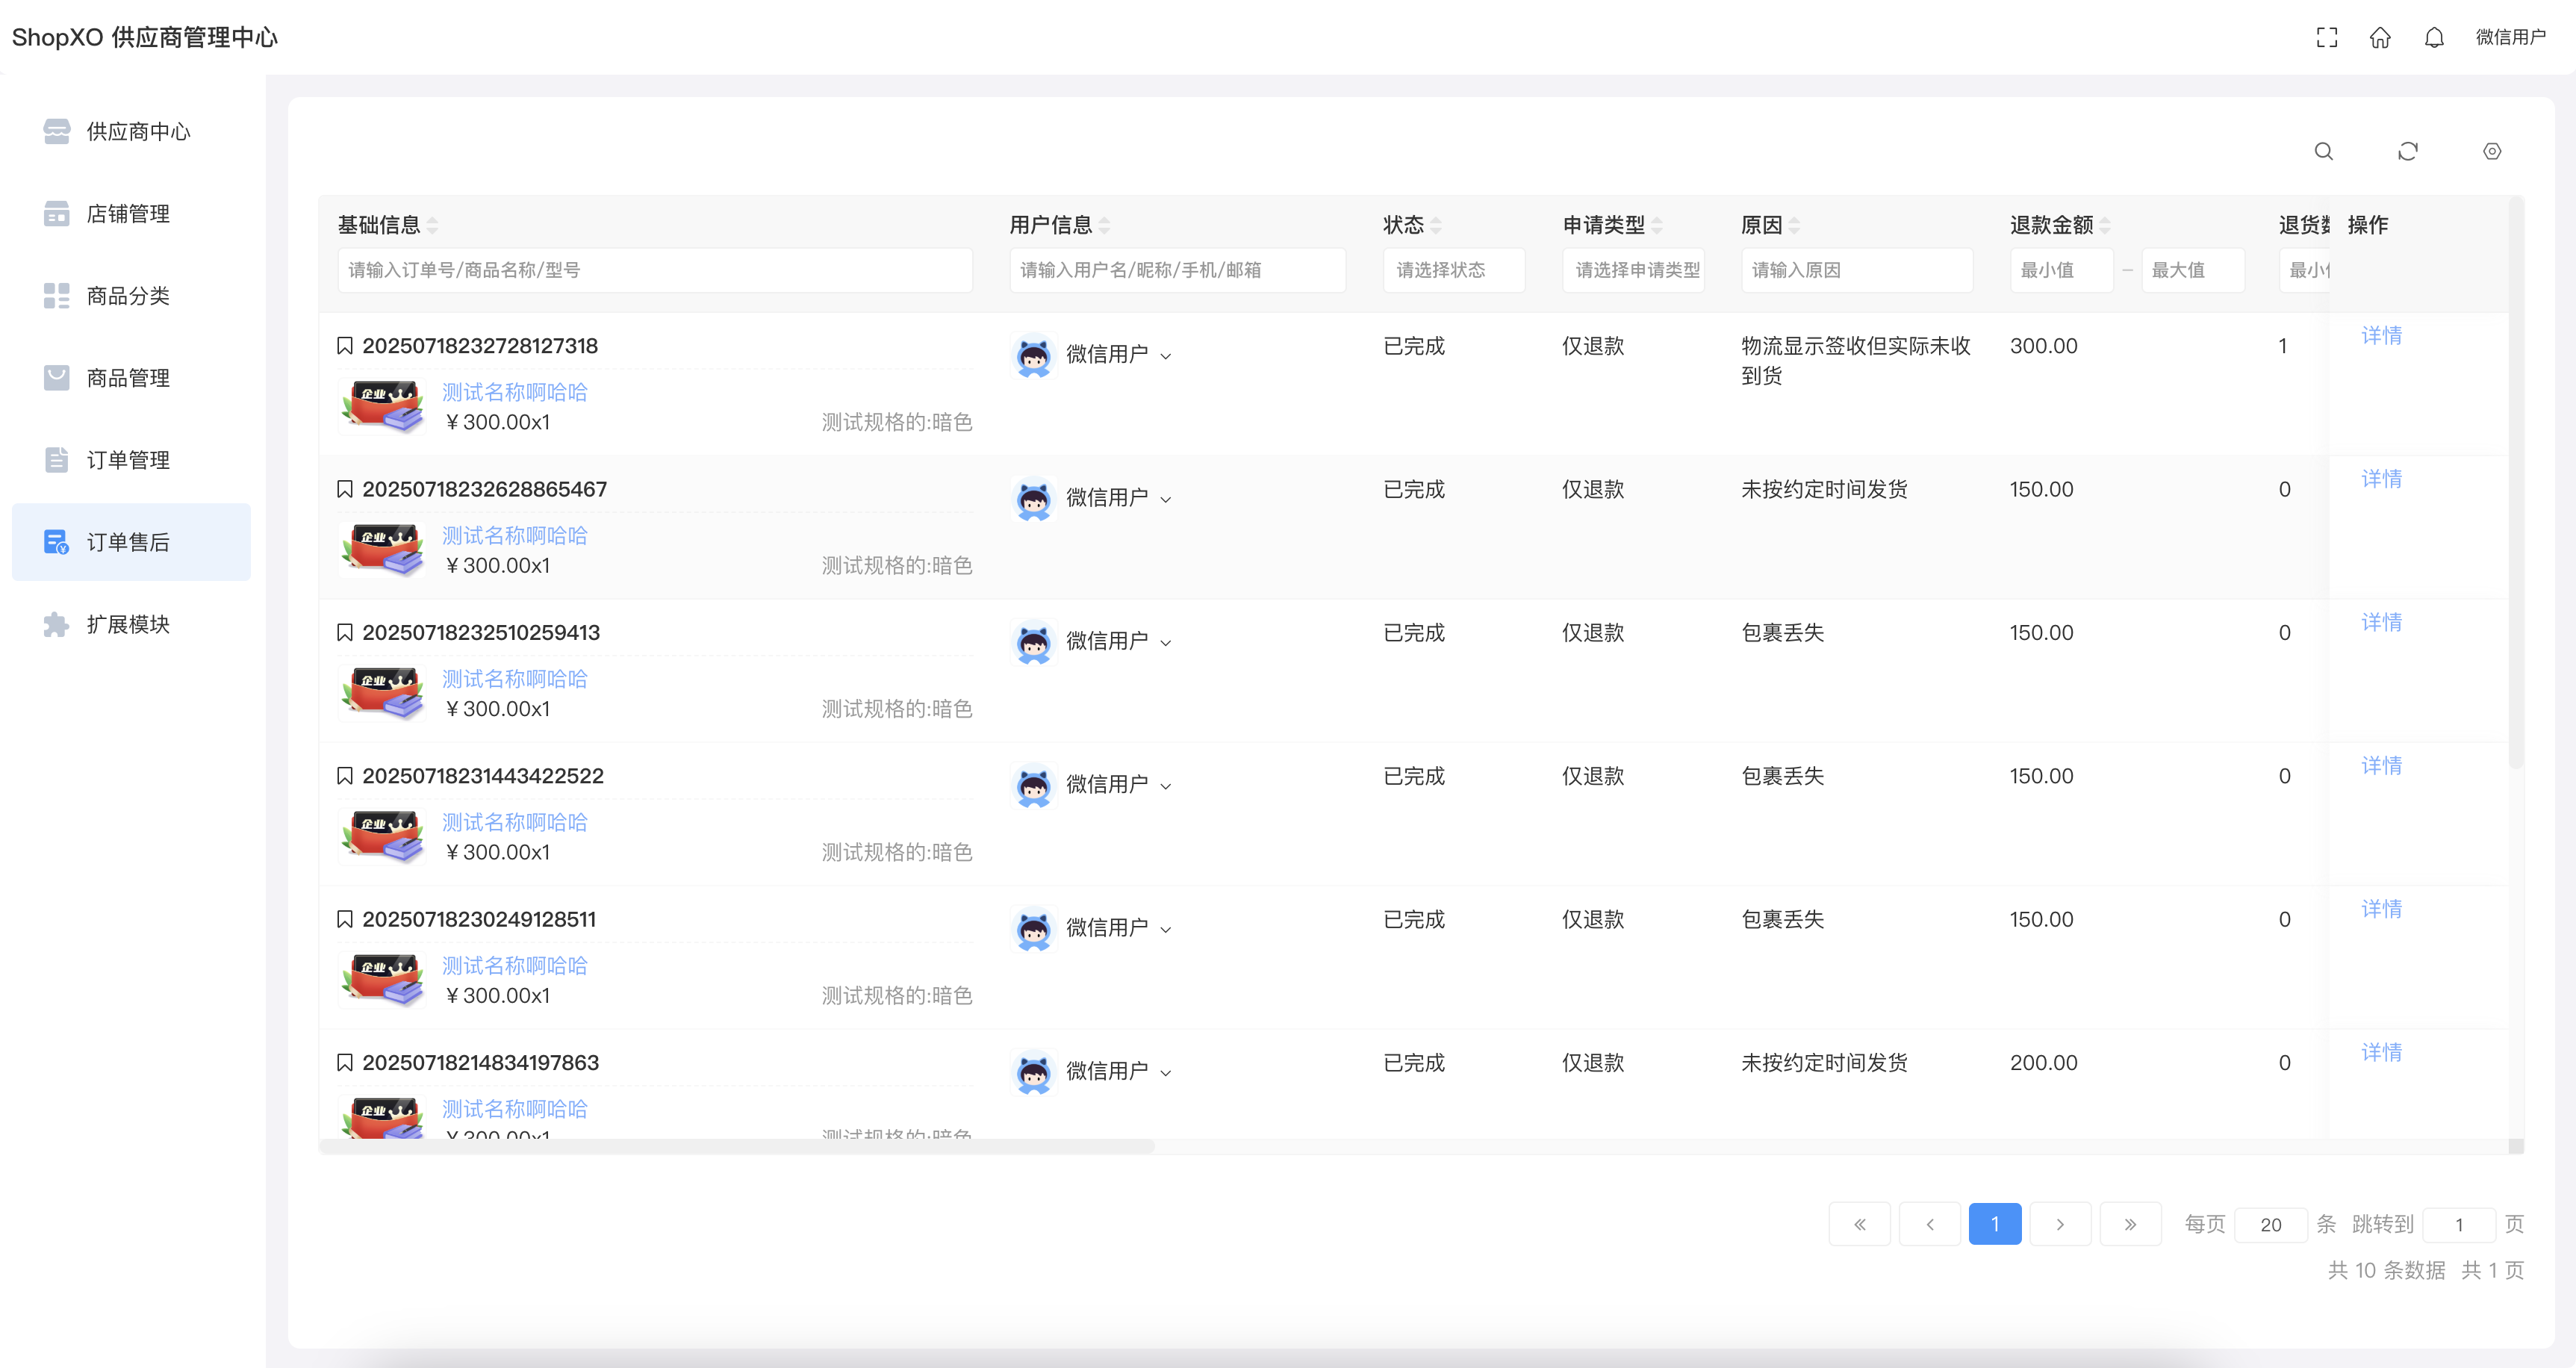2576x1368 pixels.
Task: Open column settings gear icon
Action: pyautogui.click(x=2492, y=151)
